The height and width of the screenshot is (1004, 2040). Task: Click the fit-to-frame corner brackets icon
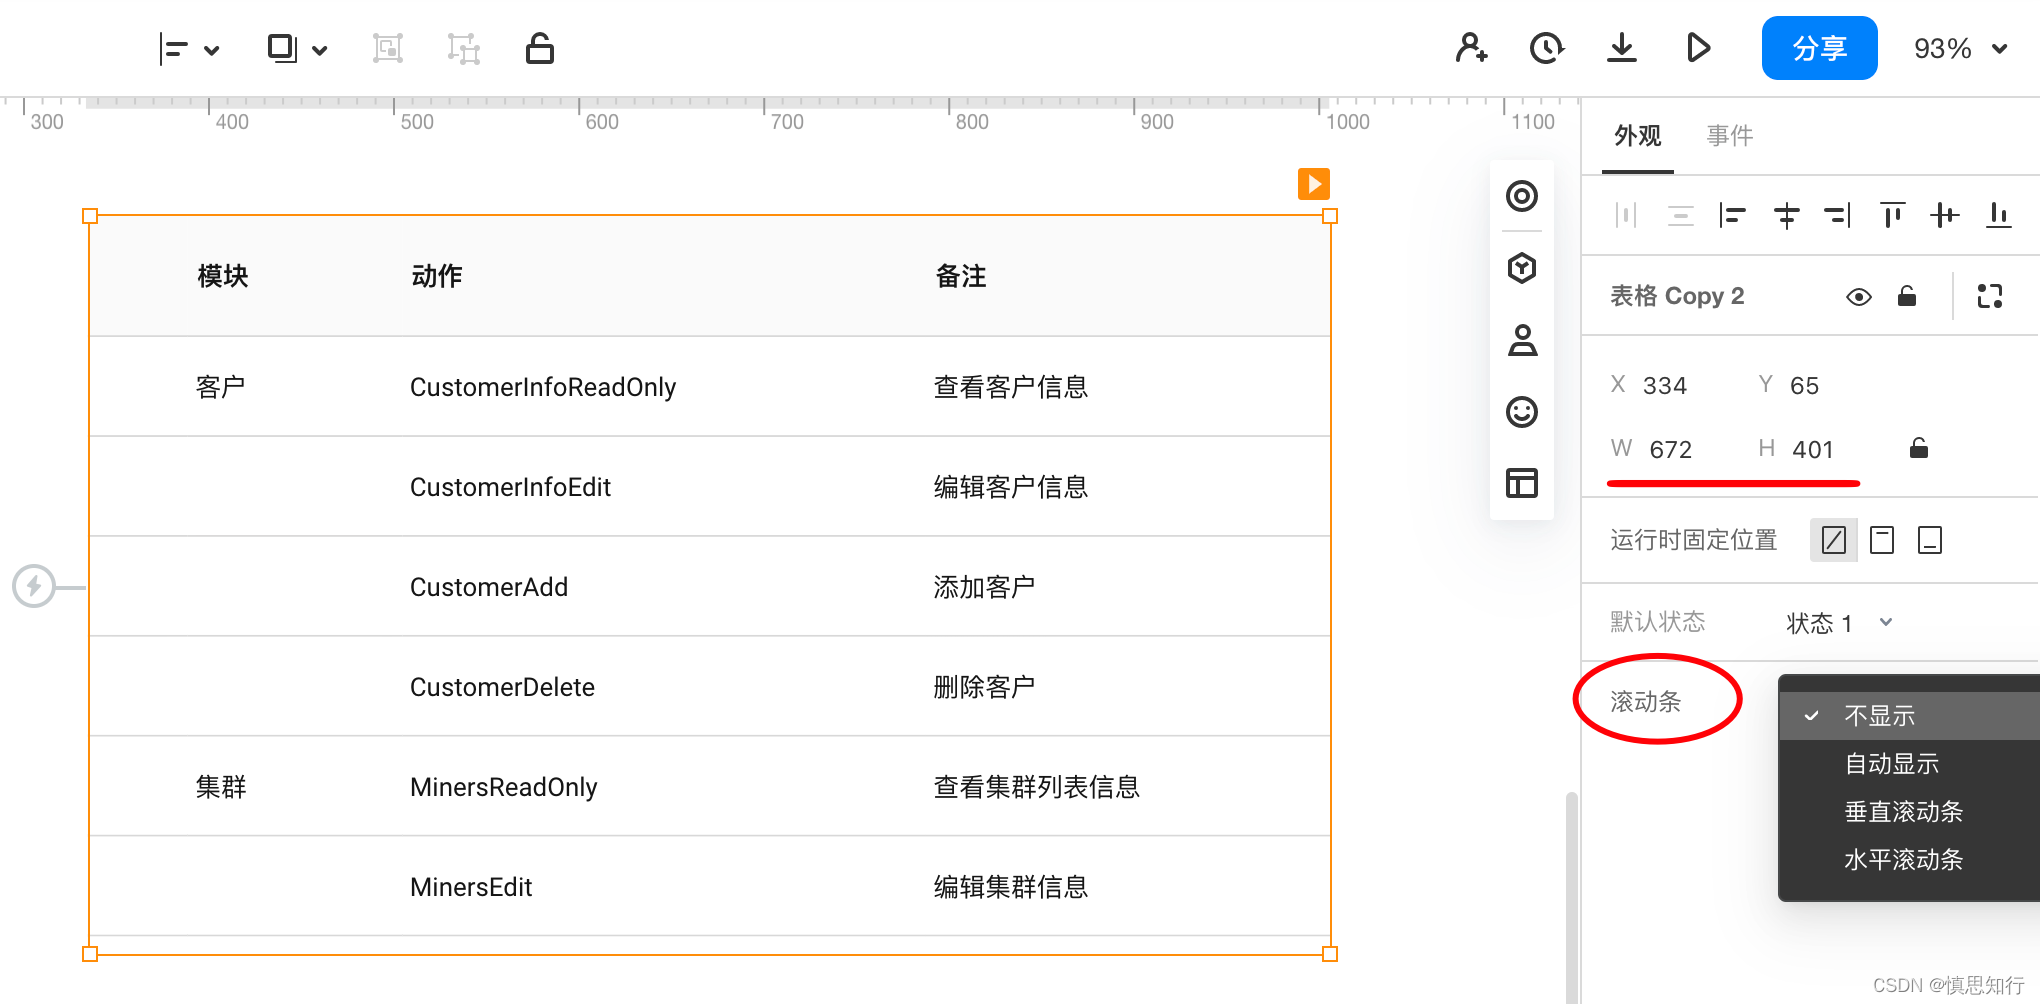(x=1990, y=296)
